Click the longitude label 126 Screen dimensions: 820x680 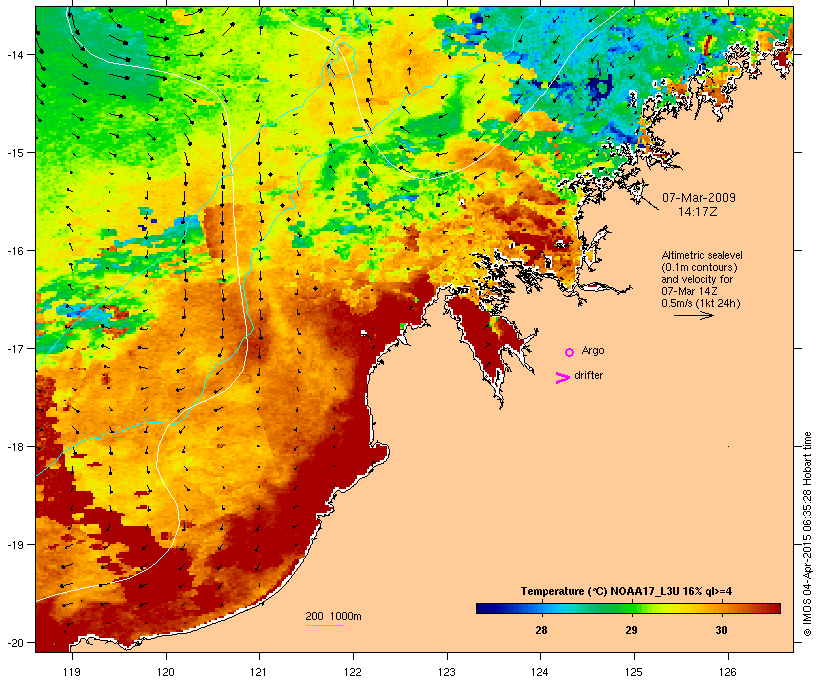pos(727,672)
